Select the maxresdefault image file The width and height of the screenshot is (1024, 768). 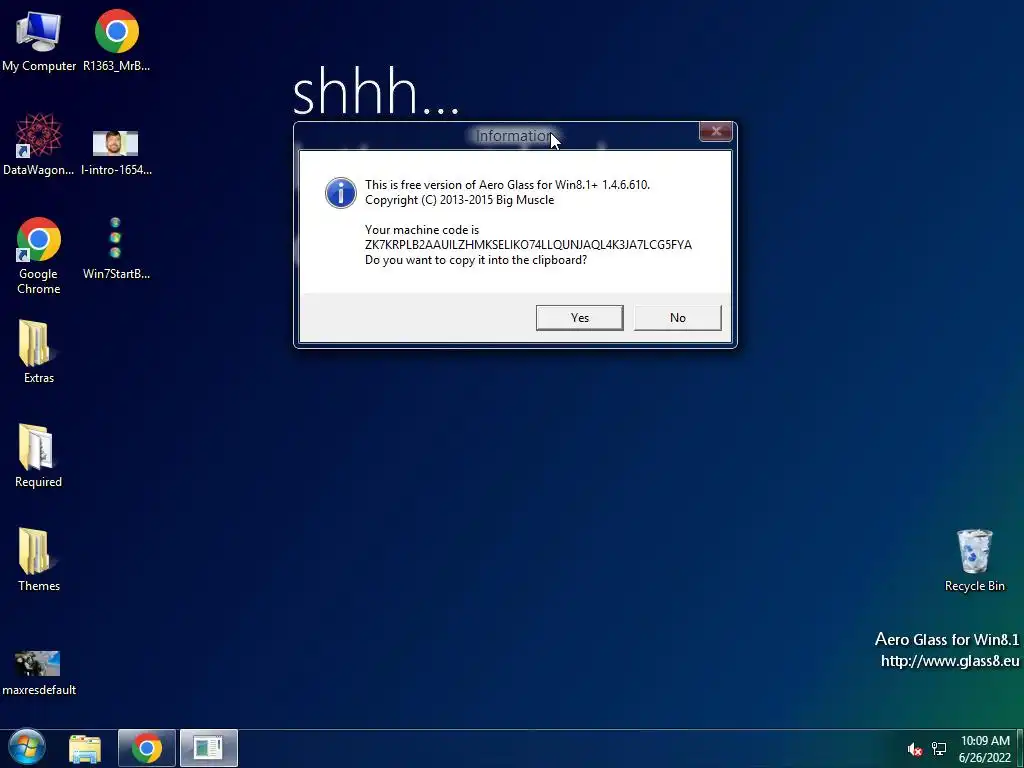coord(38,673)
